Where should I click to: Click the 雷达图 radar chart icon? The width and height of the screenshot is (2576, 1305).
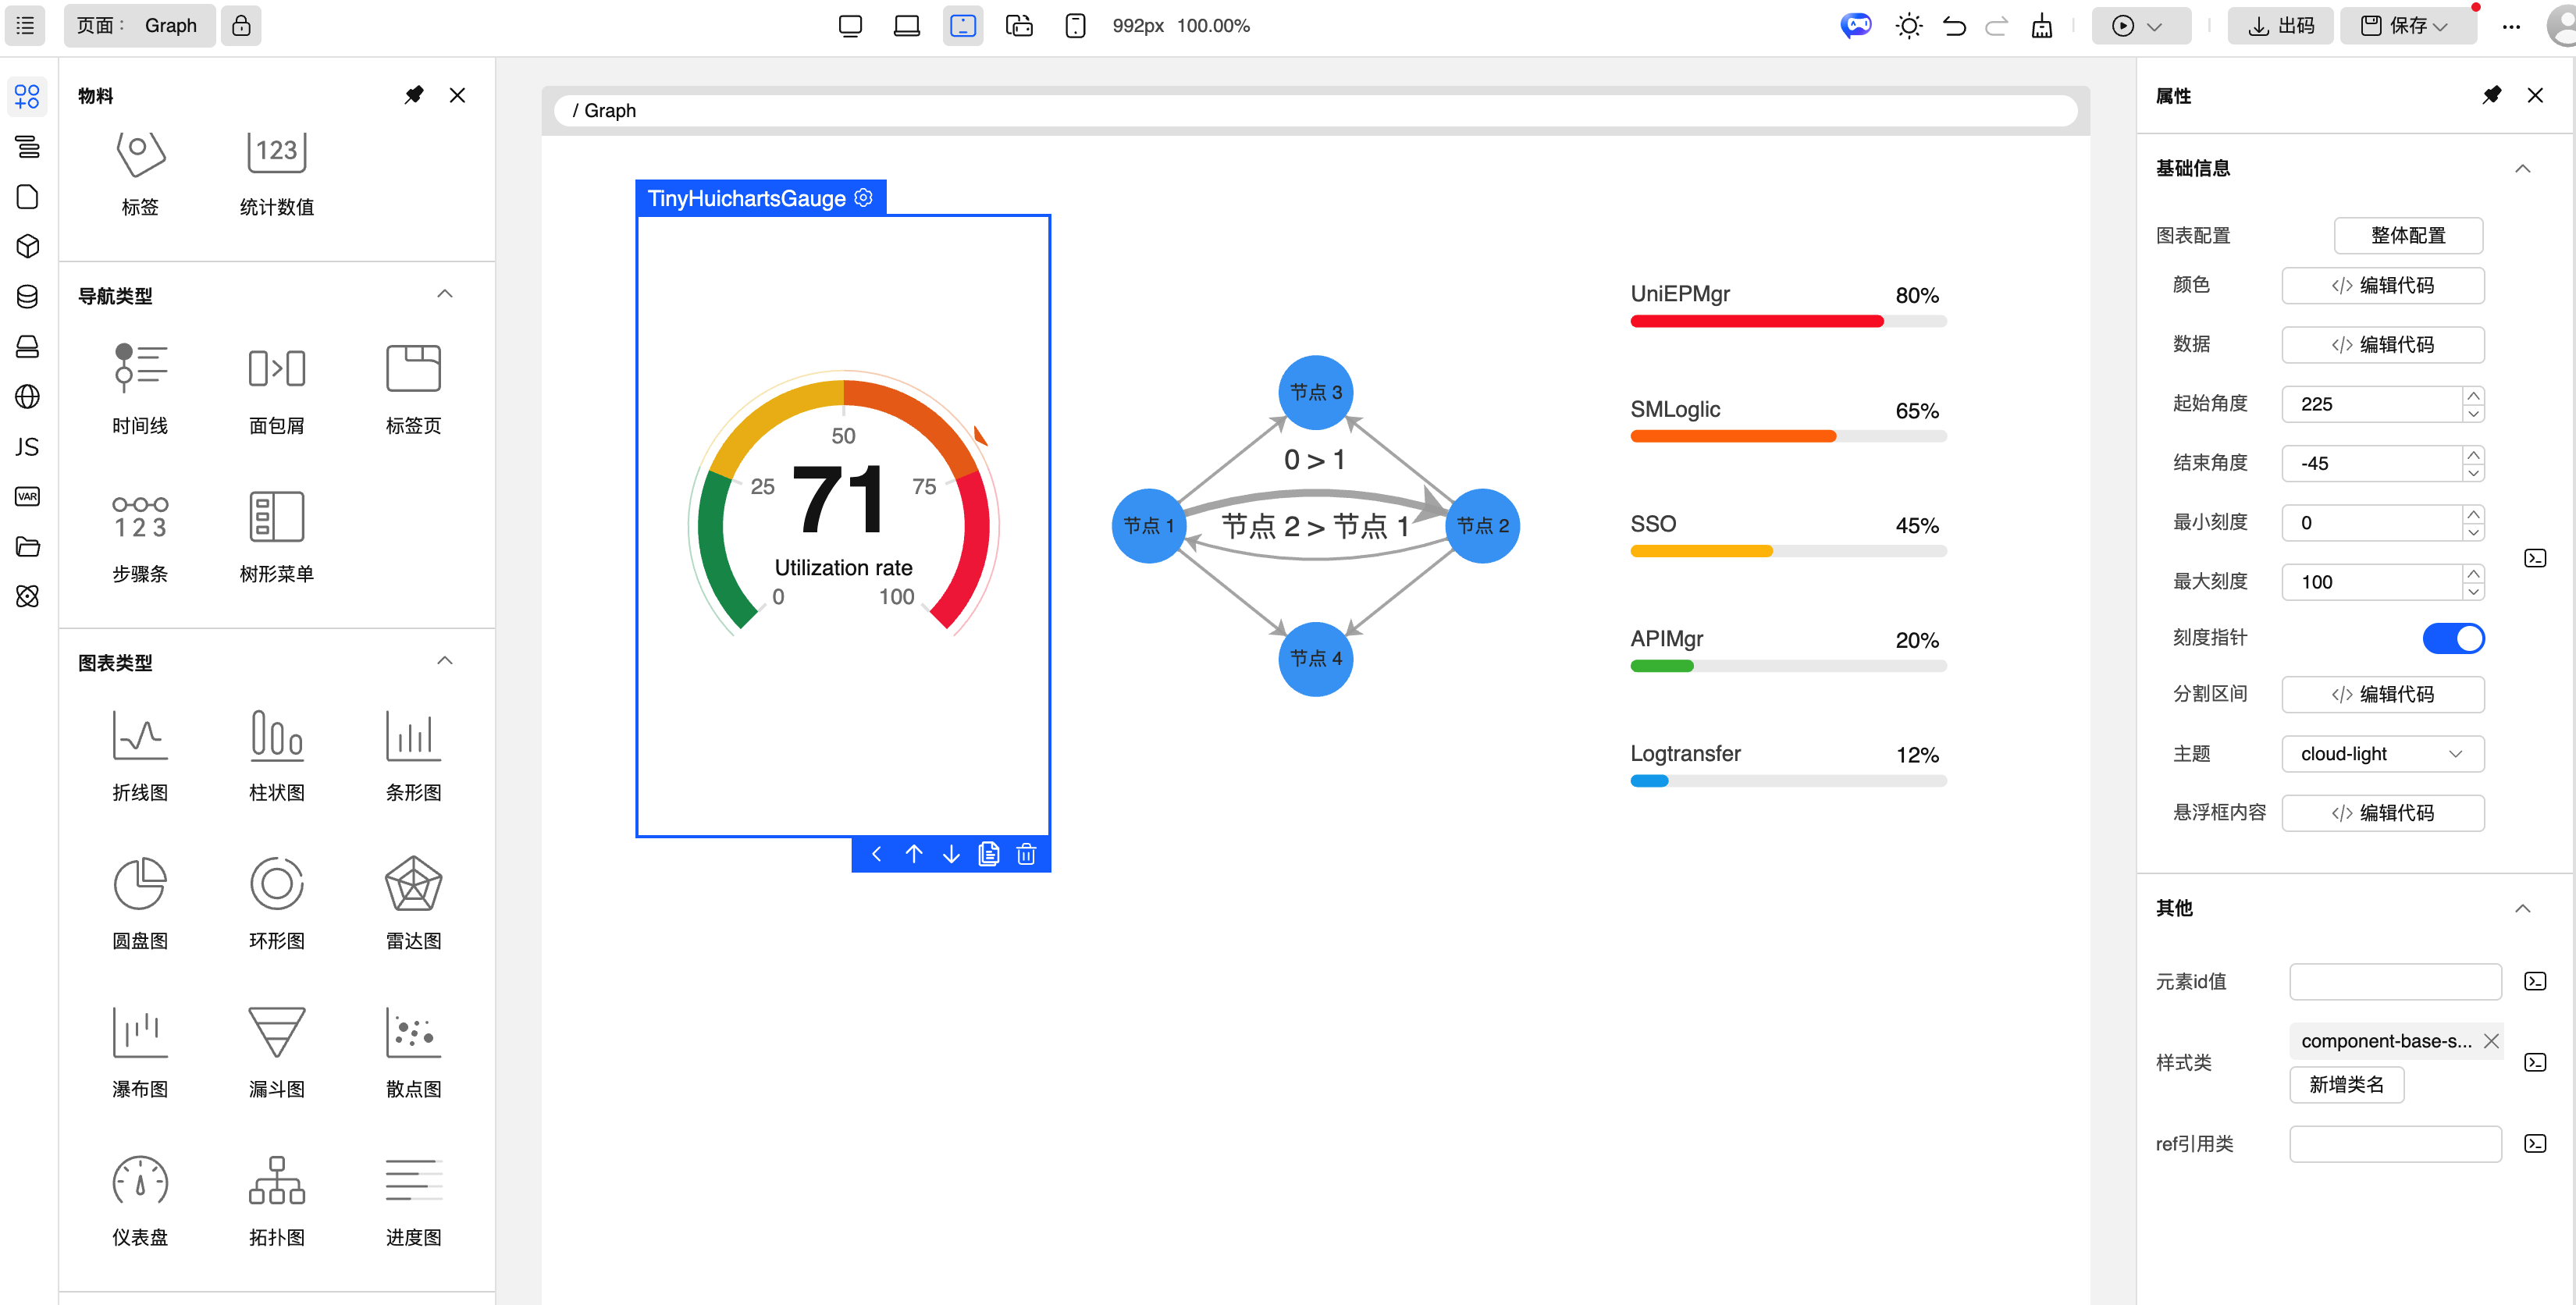pos(413,885)
